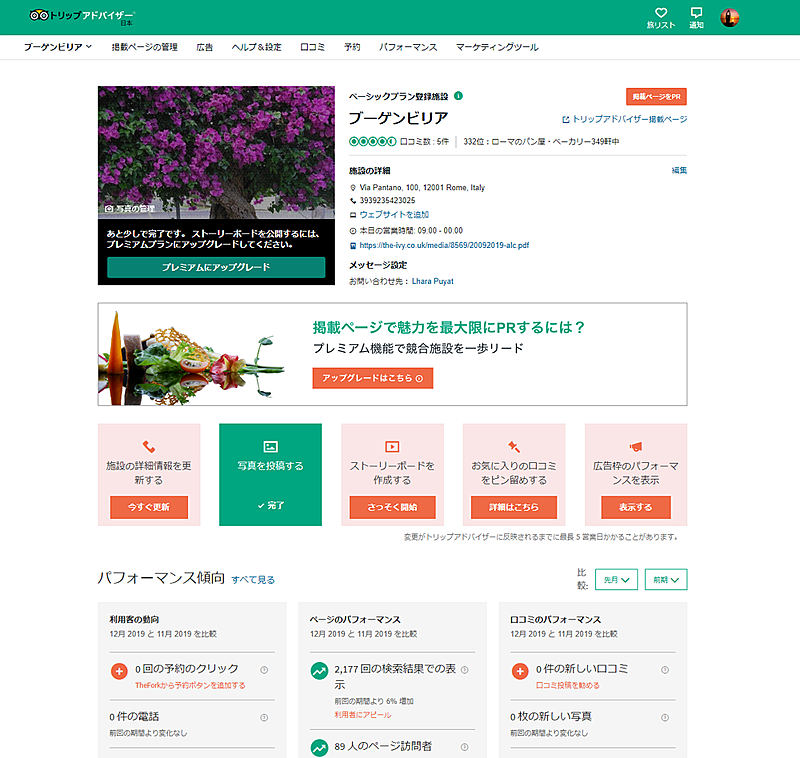Click the アップグレードはこちら button
The image size is (800, 758).
click(x=372, y=378)
